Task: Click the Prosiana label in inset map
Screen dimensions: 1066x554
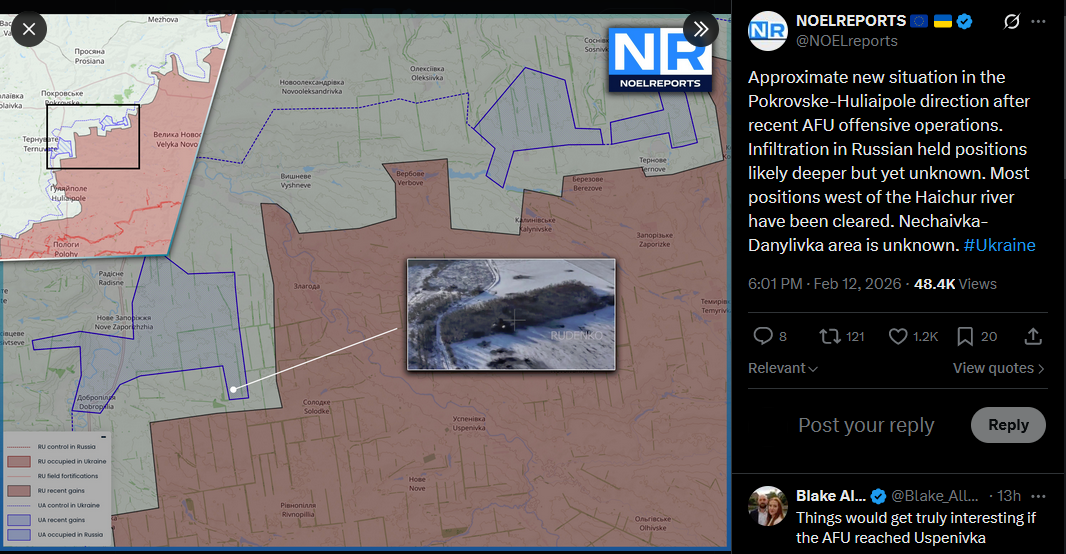Action: [90, 56]
